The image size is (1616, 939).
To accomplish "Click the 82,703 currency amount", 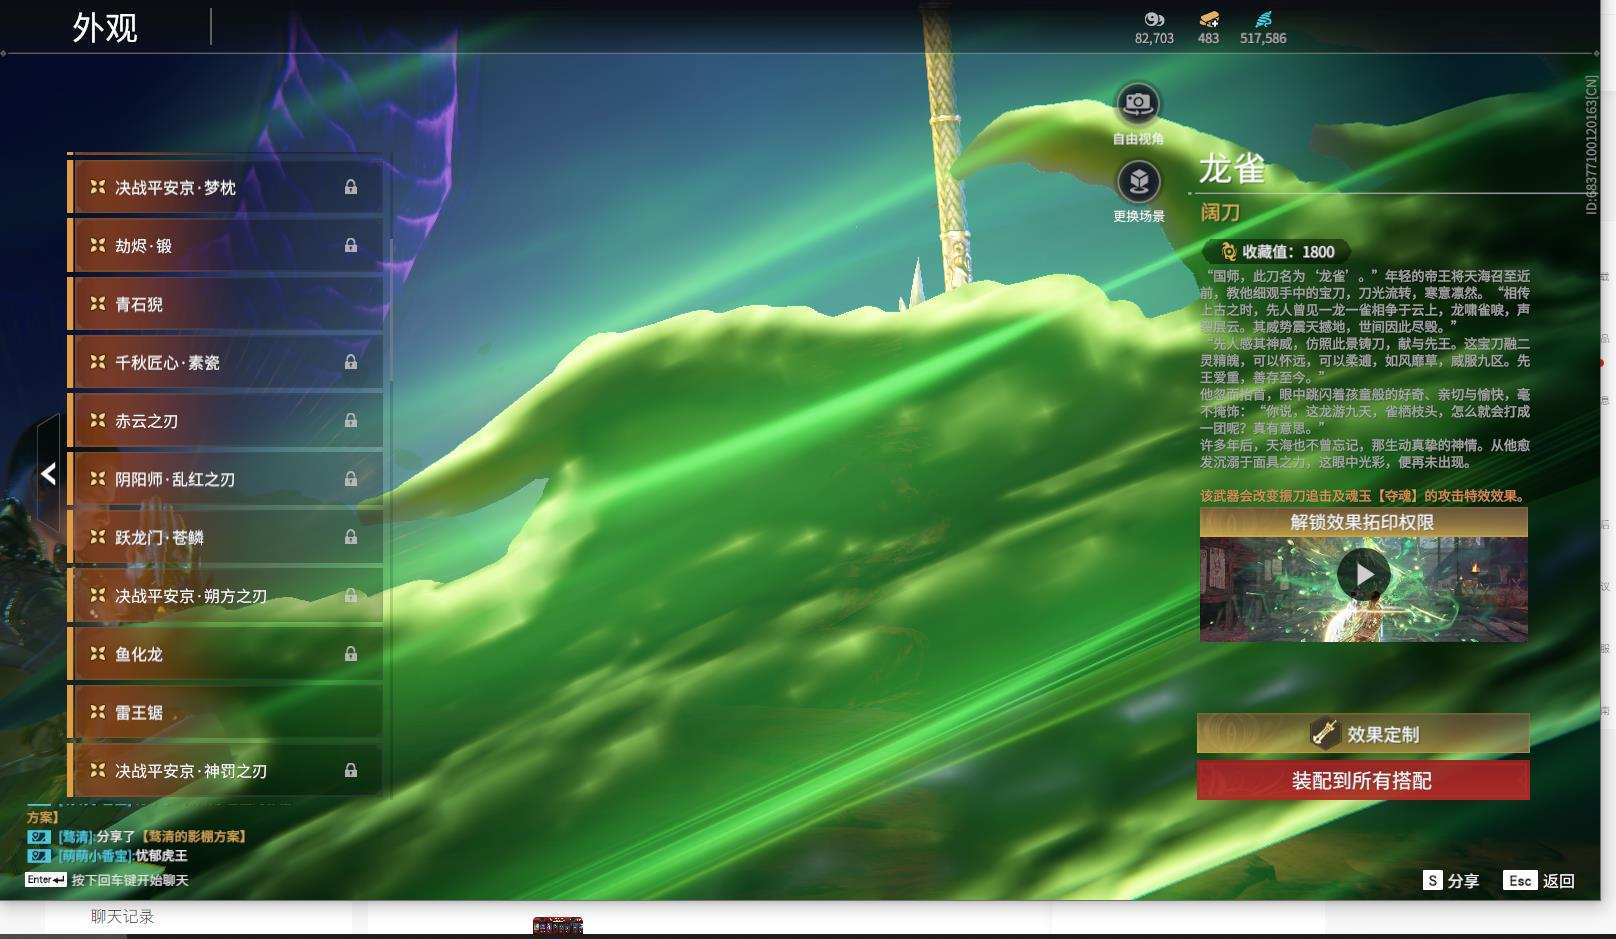I will coord(1154,38).
